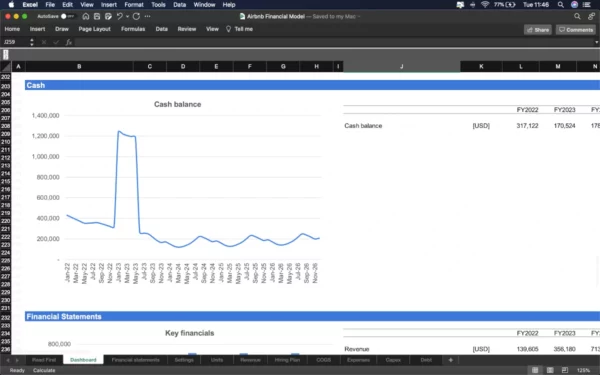
Task: Expand the formula bar with right-end arrow
Action: coord(596,42)
